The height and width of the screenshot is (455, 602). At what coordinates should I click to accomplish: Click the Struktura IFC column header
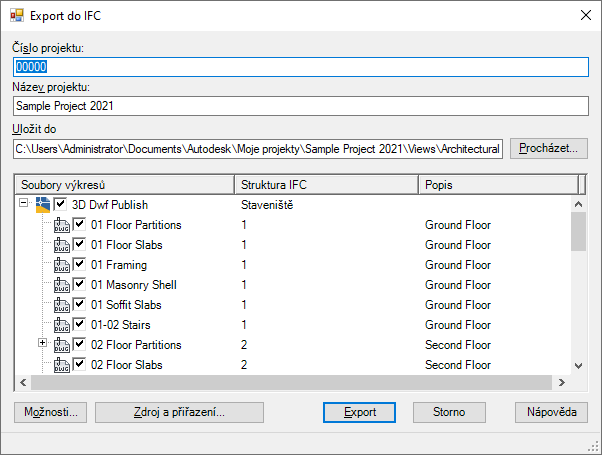[x=325, y=185]
